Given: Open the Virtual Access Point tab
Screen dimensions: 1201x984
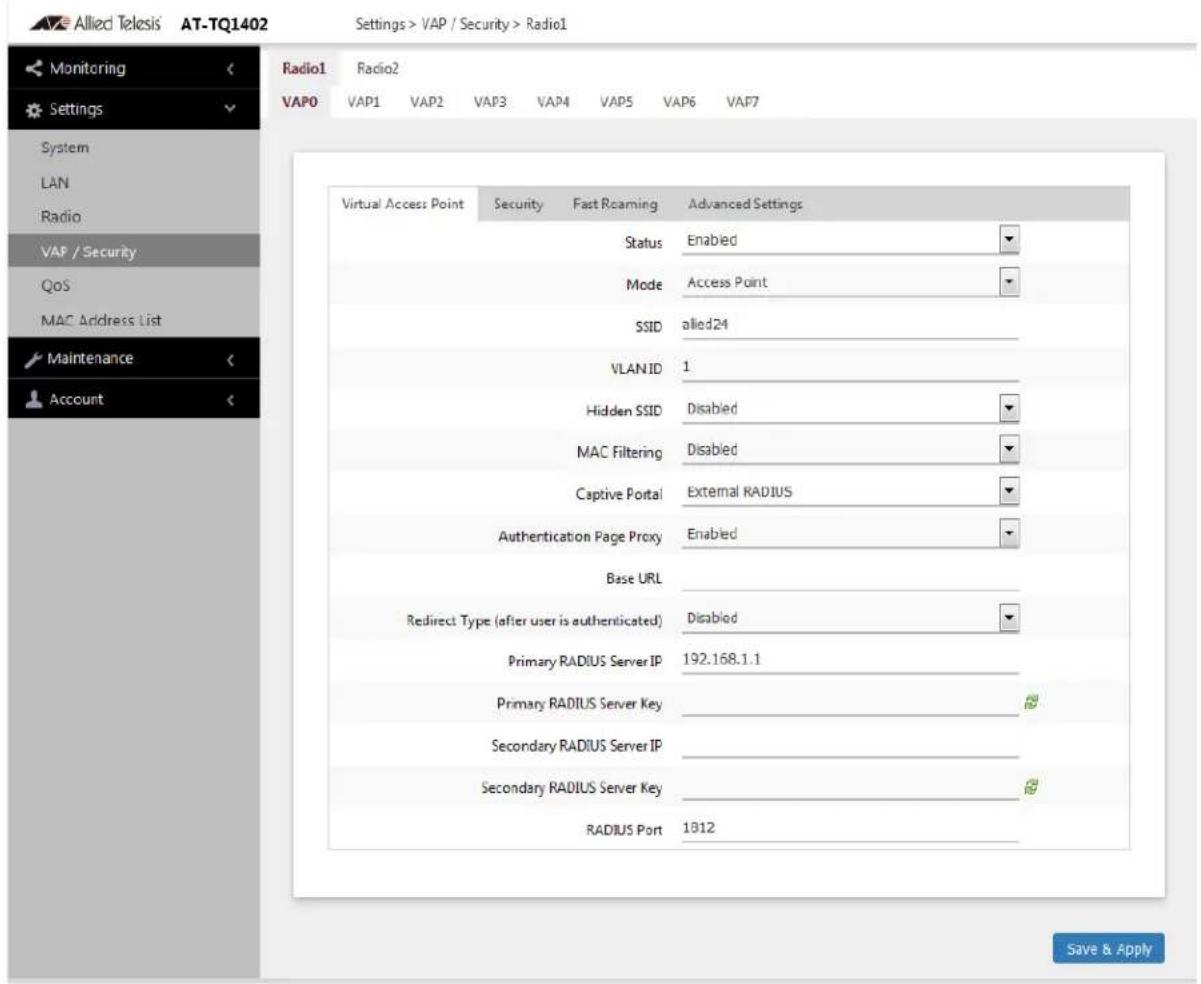Looking at the screenshot, I should point(403,203).
